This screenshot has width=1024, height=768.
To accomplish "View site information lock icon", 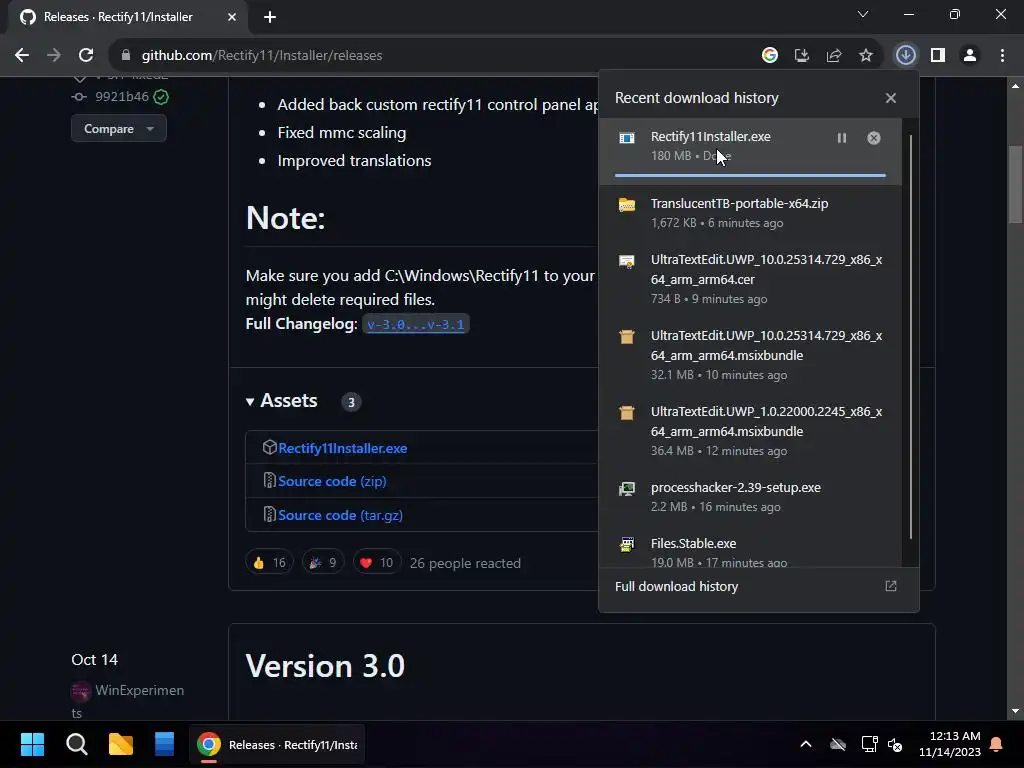I will pos(125,55).
